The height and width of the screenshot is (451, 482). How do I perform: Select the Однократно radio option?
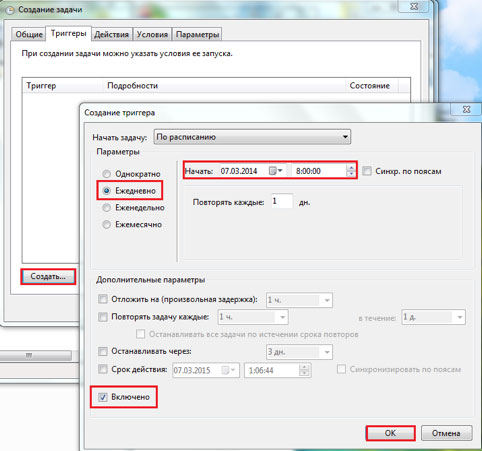106,174
